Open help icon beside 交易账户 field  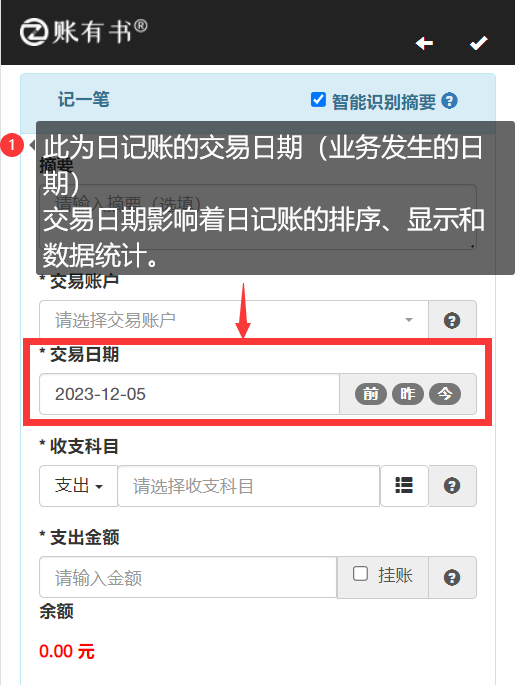click(452, 321)
